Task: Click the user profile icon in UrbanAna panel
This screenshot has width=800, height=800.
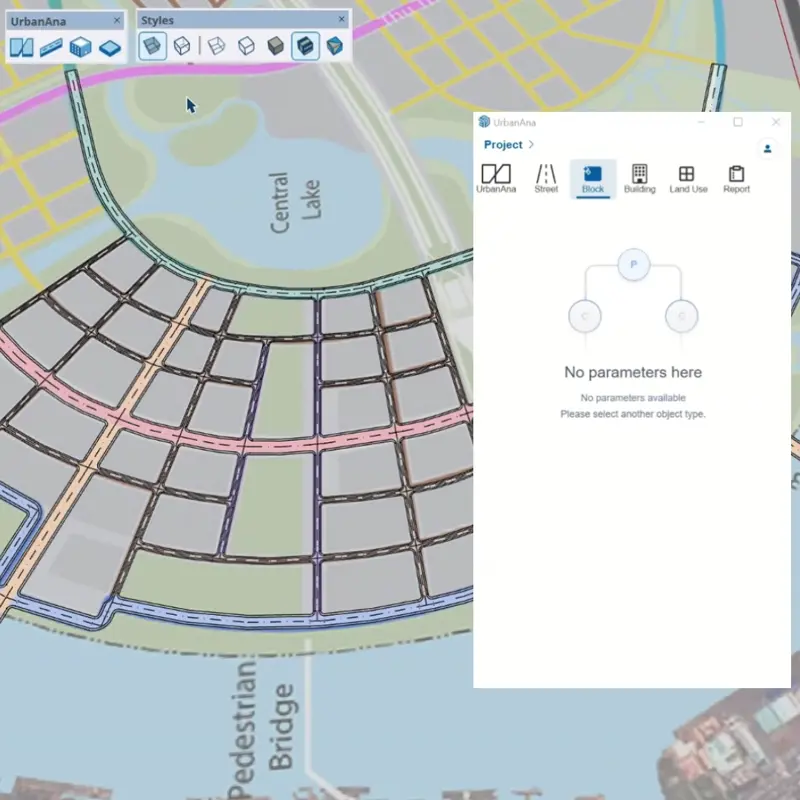Action: click(x=766, y=146)
